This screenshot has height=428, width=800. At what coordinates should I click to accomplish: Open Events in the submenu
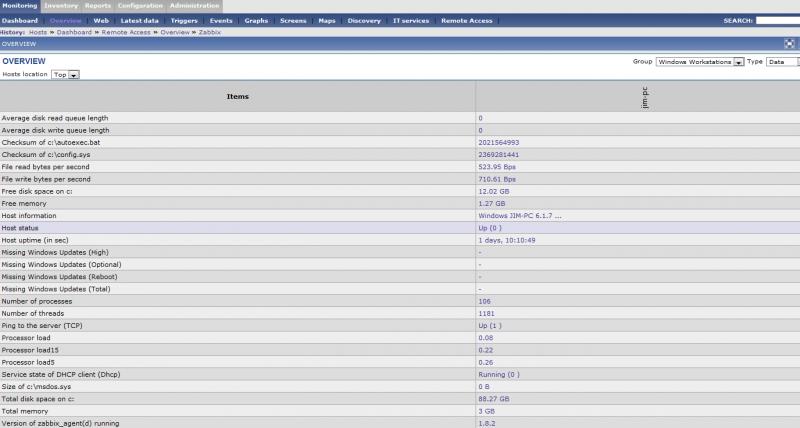[221, 21]
